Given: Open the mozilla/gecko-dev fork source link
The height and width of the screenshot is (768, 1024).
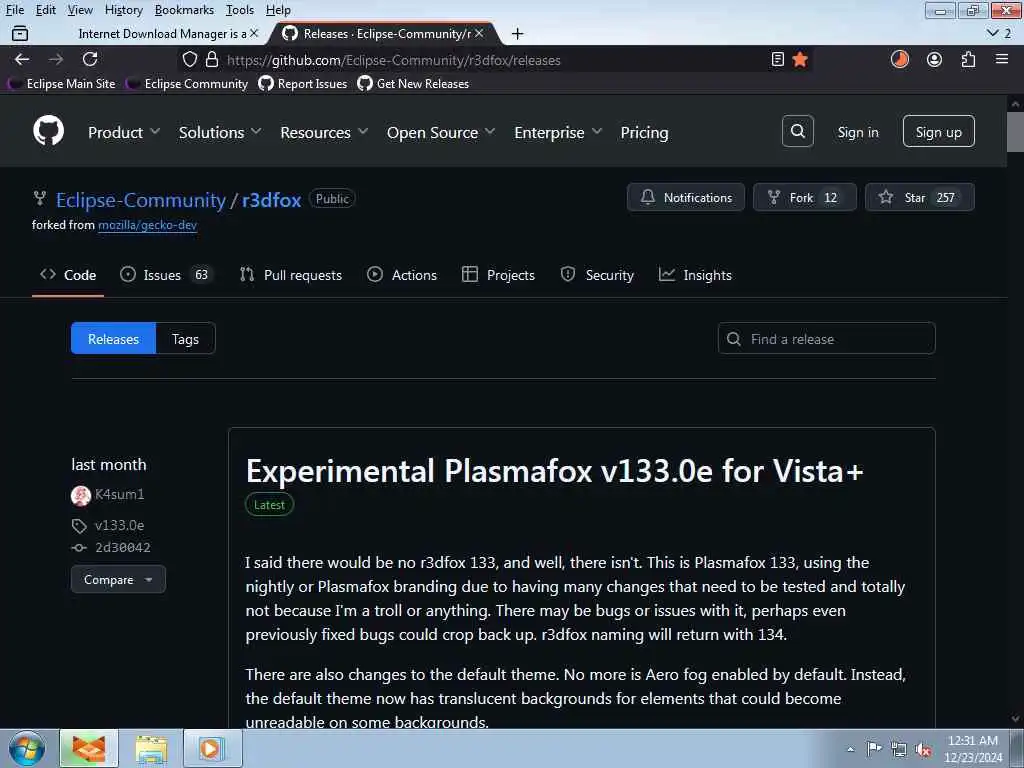Looking at the screenshot, I should (x=148, y=225).
